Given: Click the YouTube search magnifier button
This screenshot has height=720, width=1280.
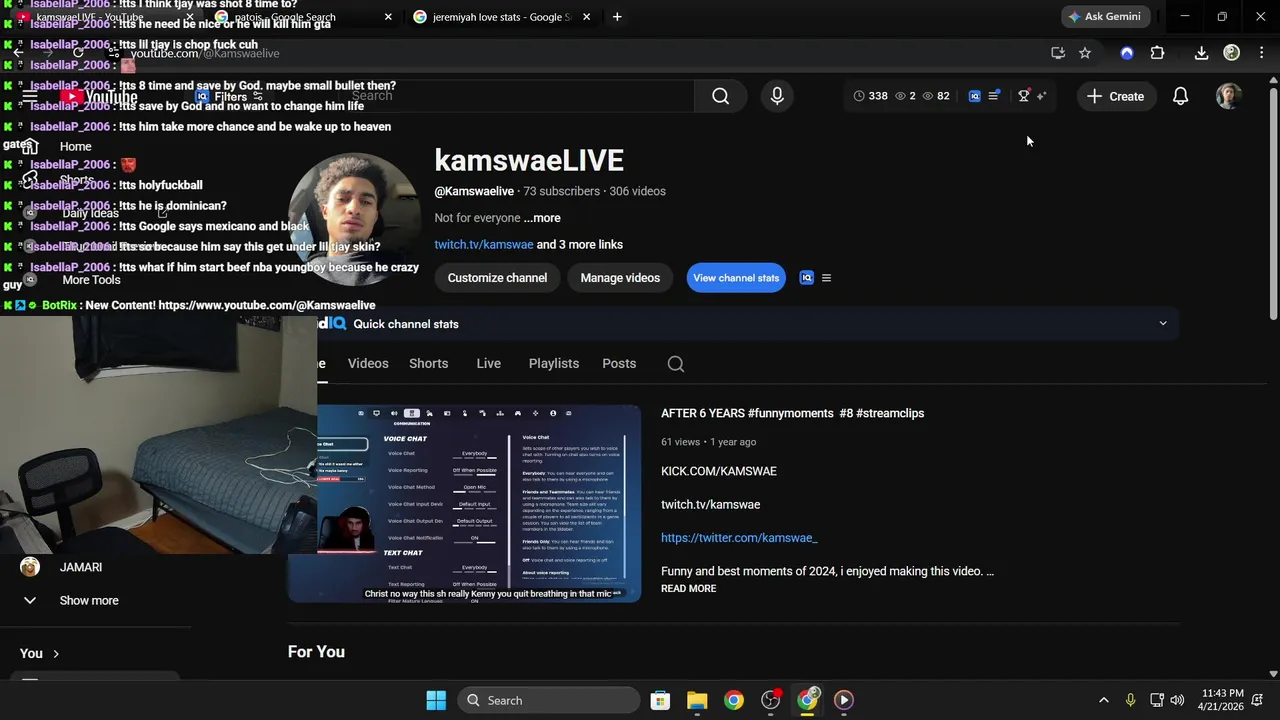Looking at the screenshot, I should [x=720, y=96].
